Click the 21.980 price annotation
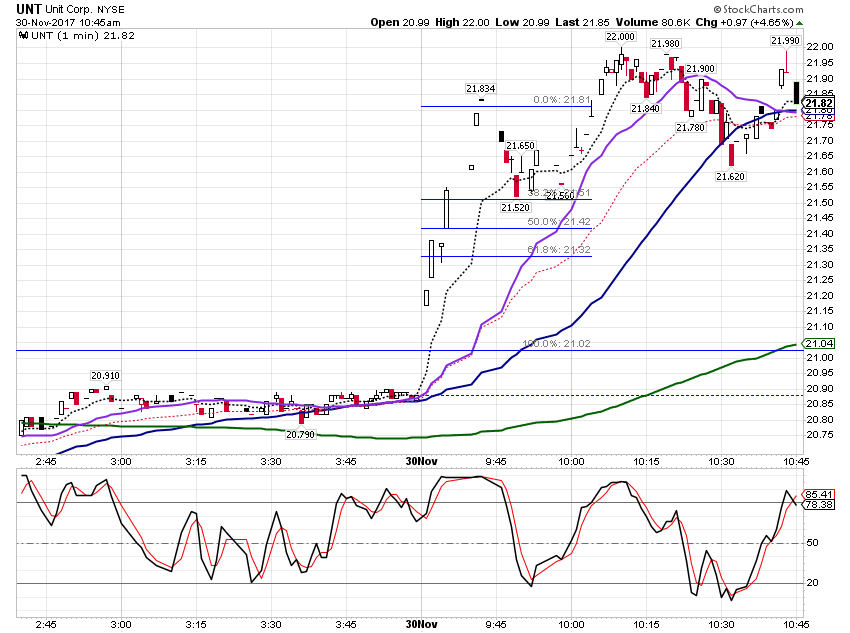Image resolution: width=850 pixels, height=633 pixels. 665,44
